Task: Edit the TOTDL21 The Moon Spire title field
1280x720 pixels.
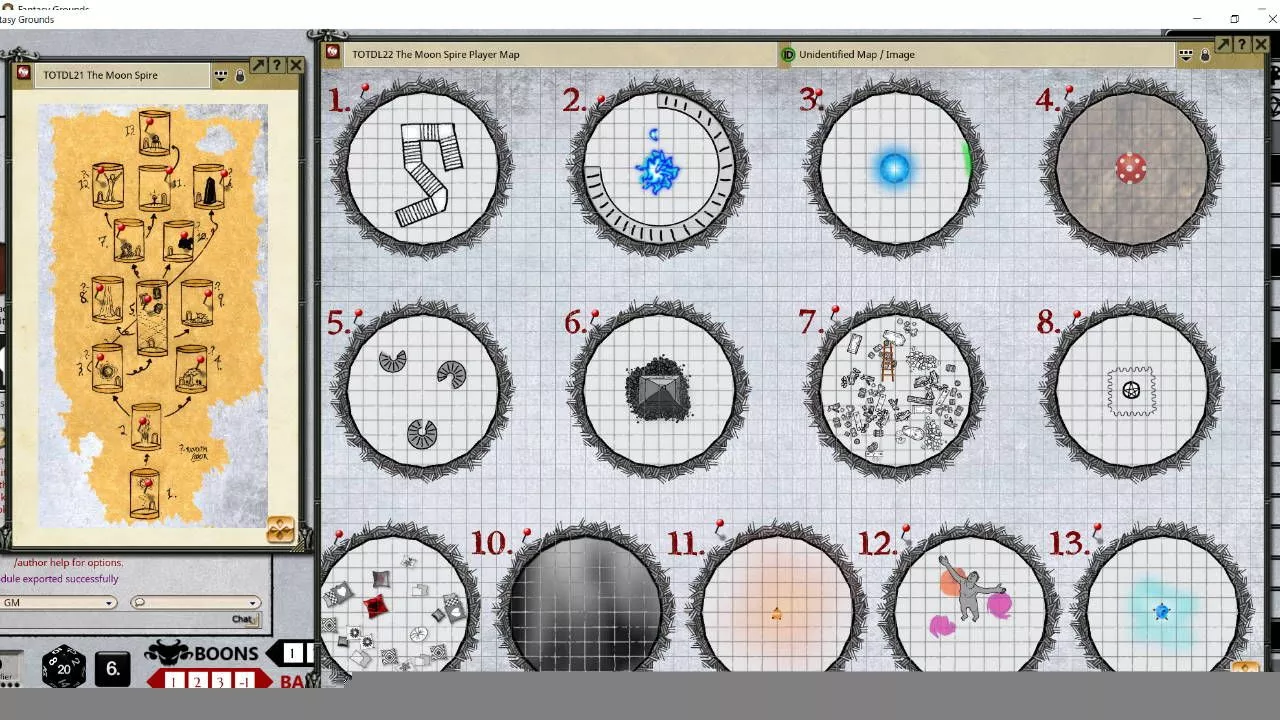Action: click(122, 75)
